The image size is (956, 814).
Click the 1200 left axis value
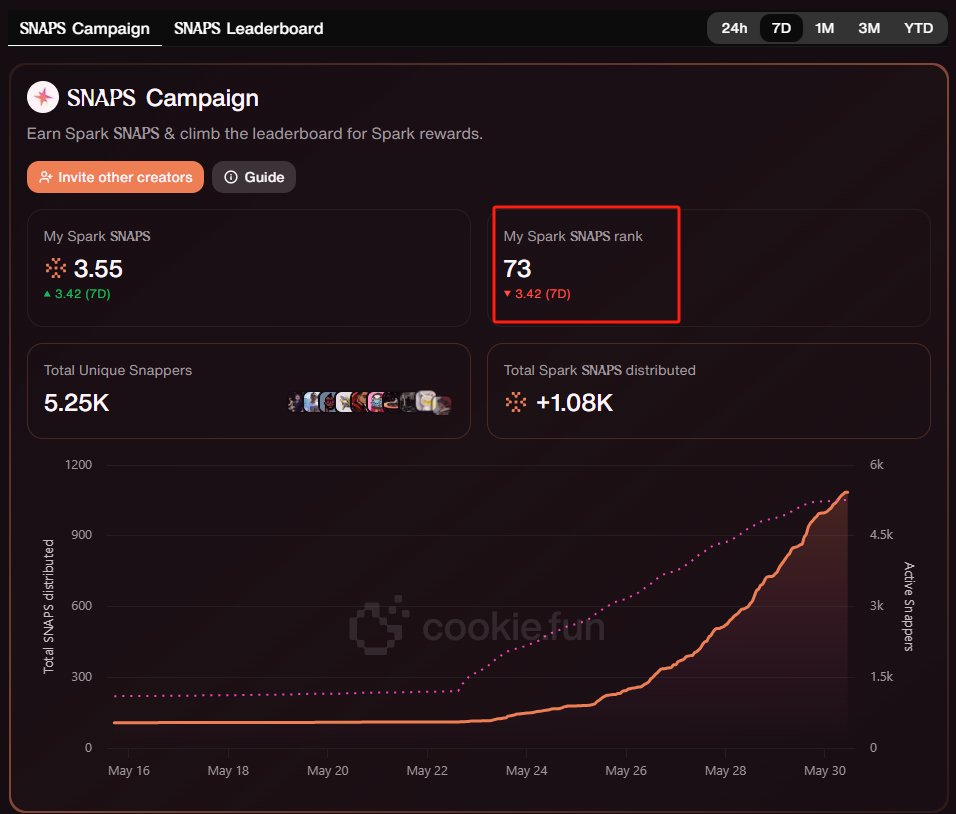[x=78, y=465]
